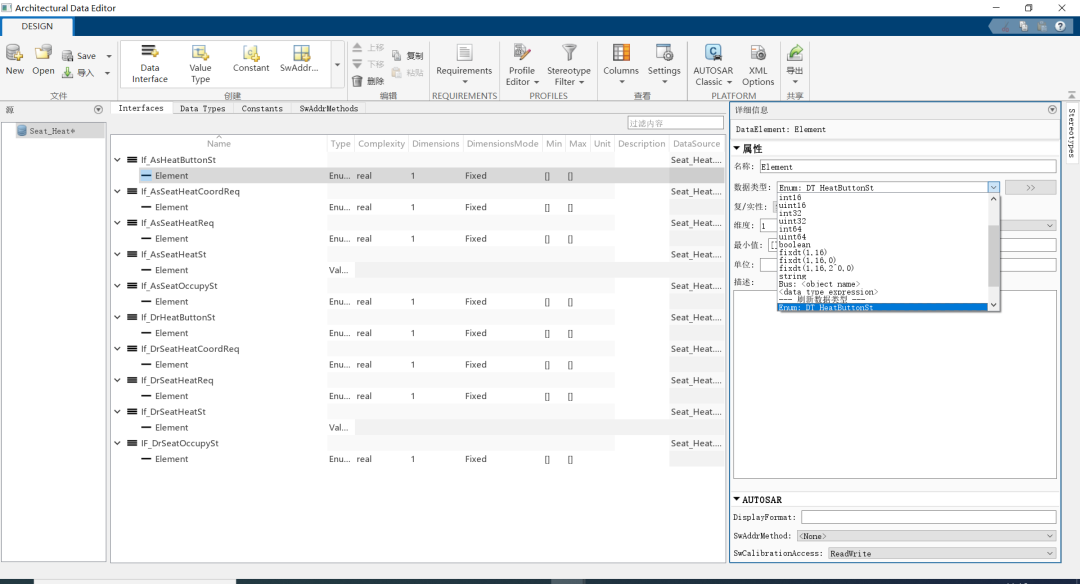Image resolution: width=1080 pixels, height=584 pixels.
Task: Create a new Value Type
Action: pos(200,64)
